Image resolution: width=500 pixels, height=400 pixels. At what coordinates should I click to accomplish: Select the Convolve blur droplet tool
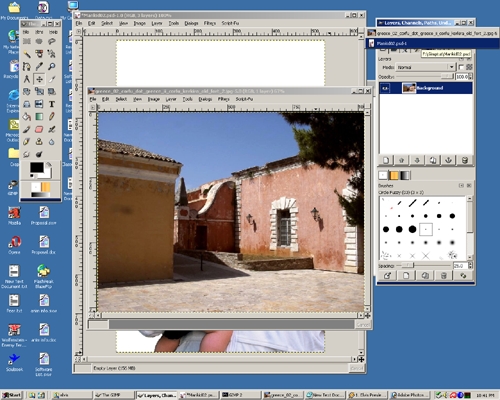(x=52, y=142)
